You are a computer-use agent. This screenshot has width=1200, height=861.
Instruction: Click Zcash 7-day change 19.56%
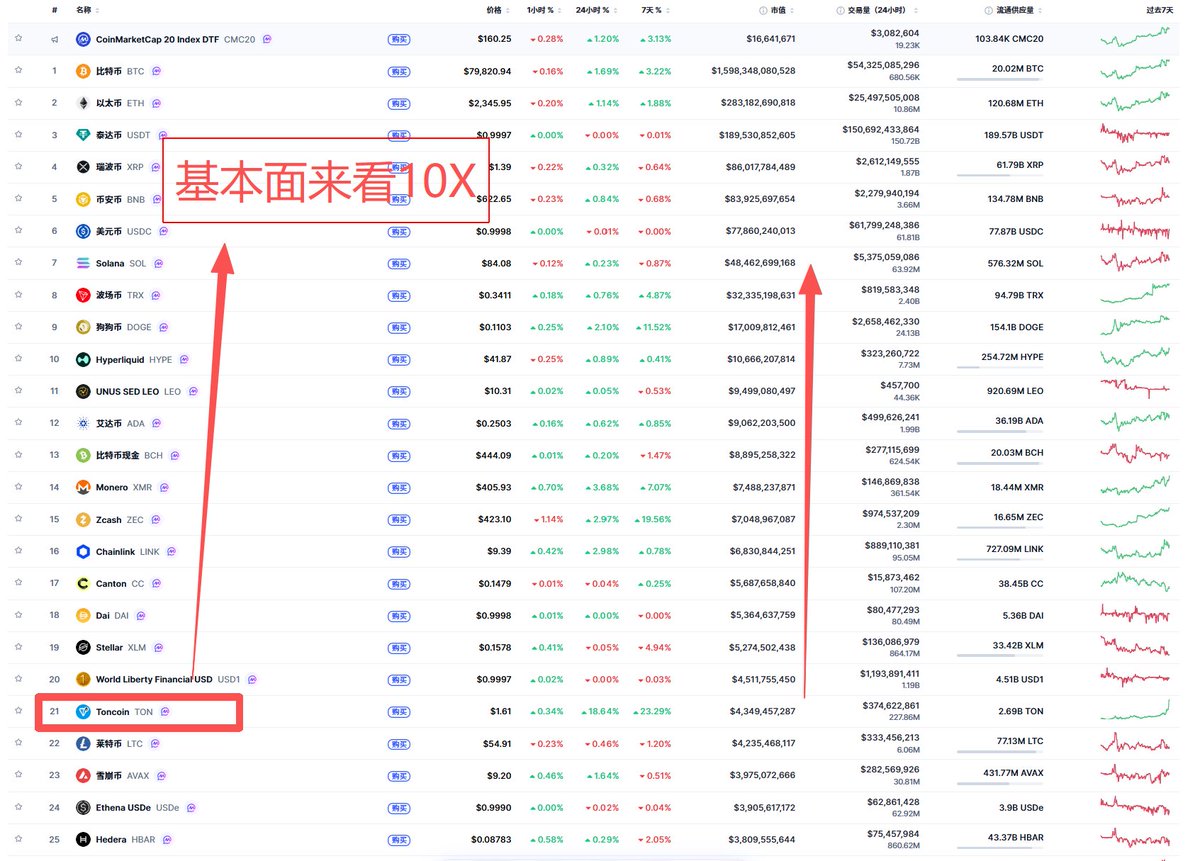652,519
